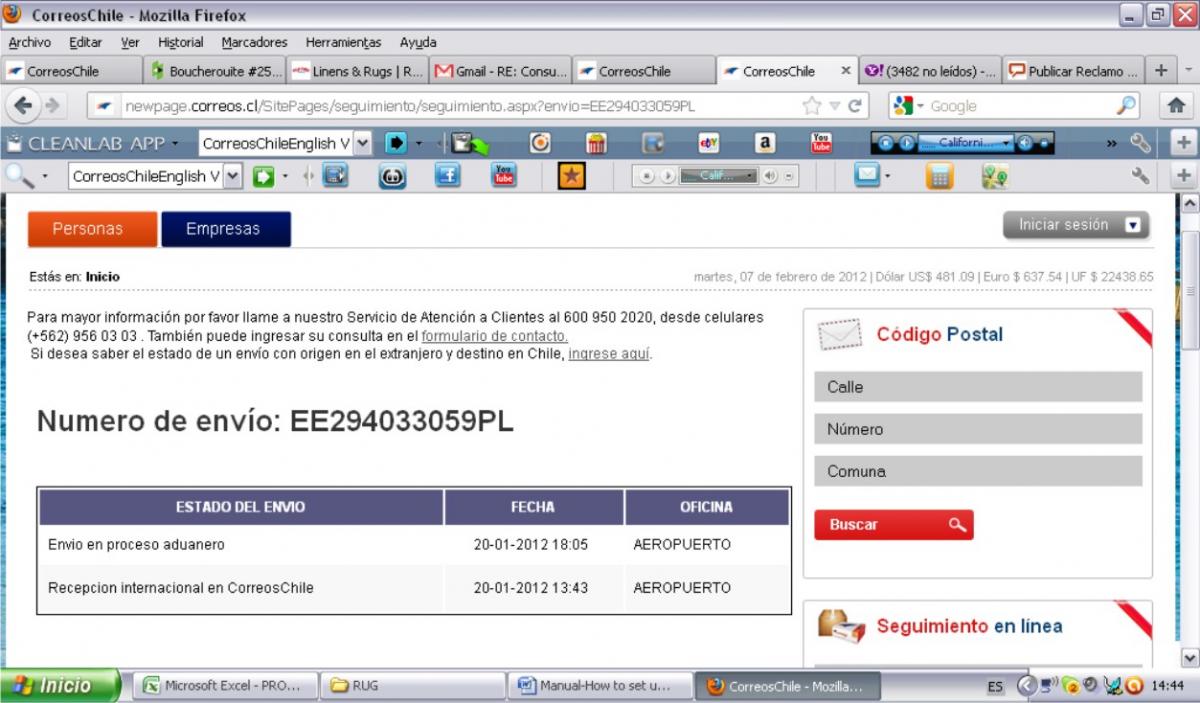Click the Windows Inicio start button

click(60, 686)
